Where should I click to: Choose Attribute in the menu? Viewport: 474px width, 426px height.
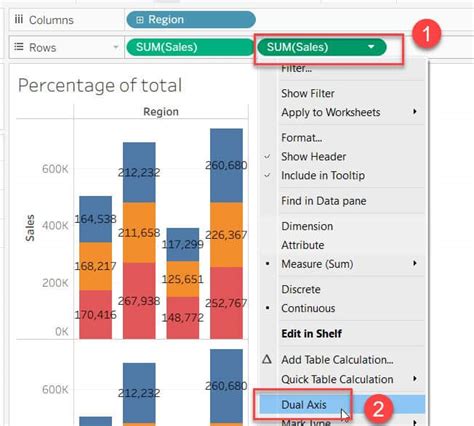303,245
